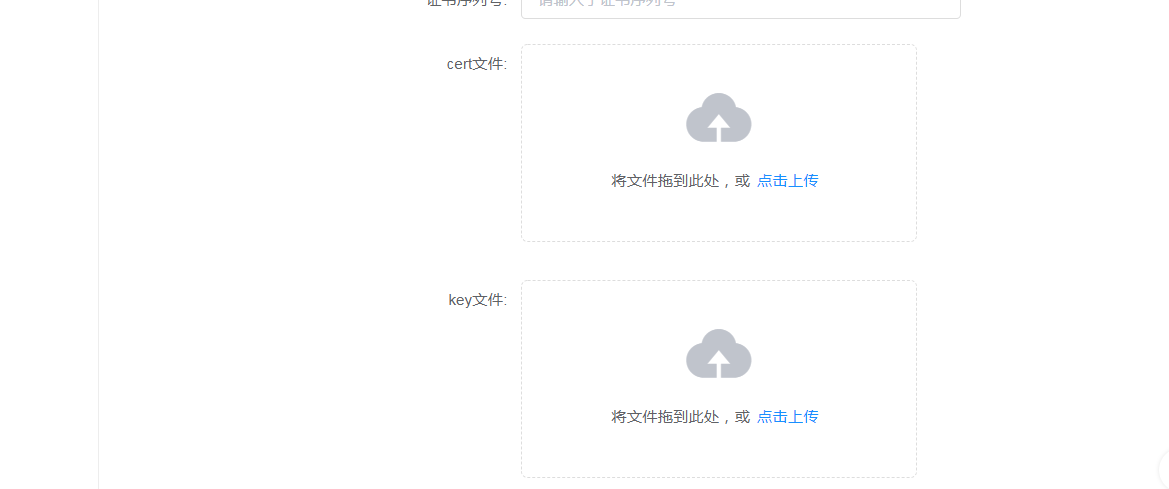Screen dimensions: 1169x489
Task: Open 点击上传 link for key文件
Action: pos(787,417)
